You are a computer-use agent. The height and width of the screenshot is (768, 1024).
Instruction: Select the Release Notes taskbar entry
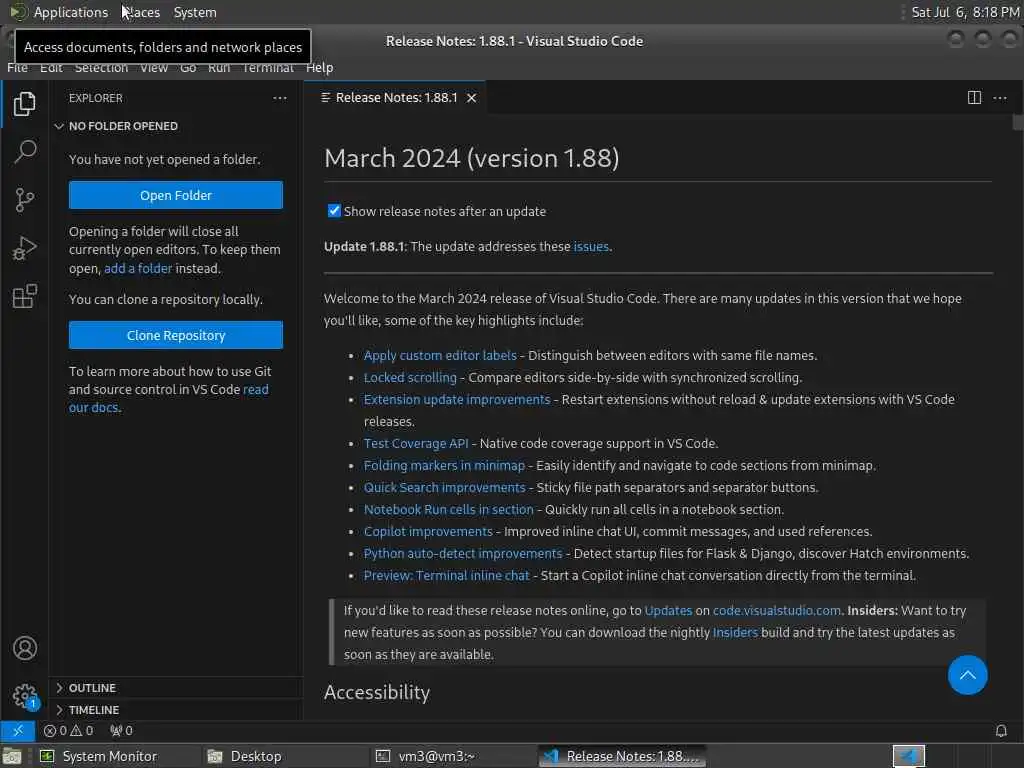pos(622,756)
